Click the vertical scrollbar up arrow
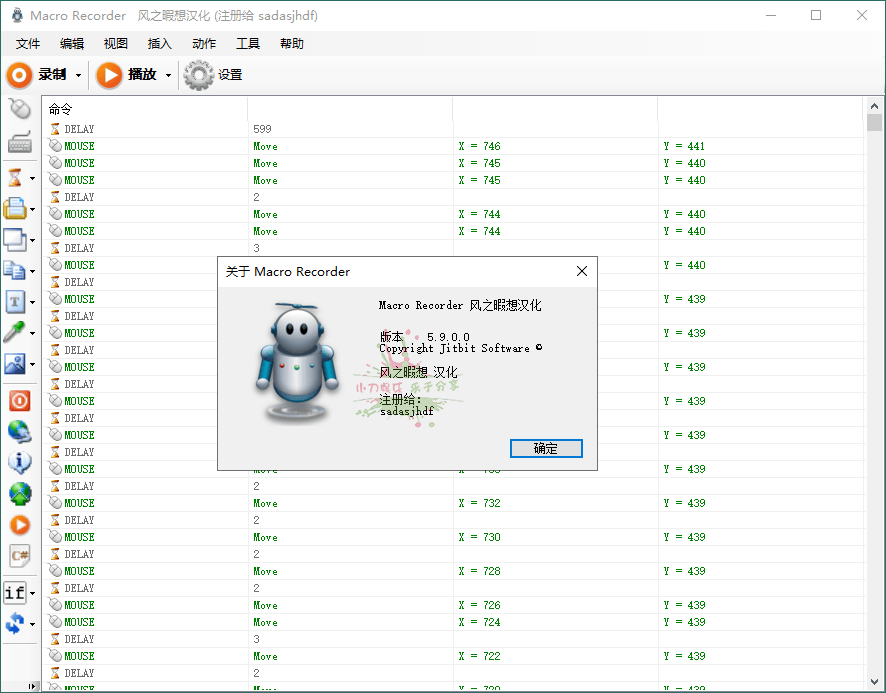Viewport: 886px width, 693px height. [874, 105]
